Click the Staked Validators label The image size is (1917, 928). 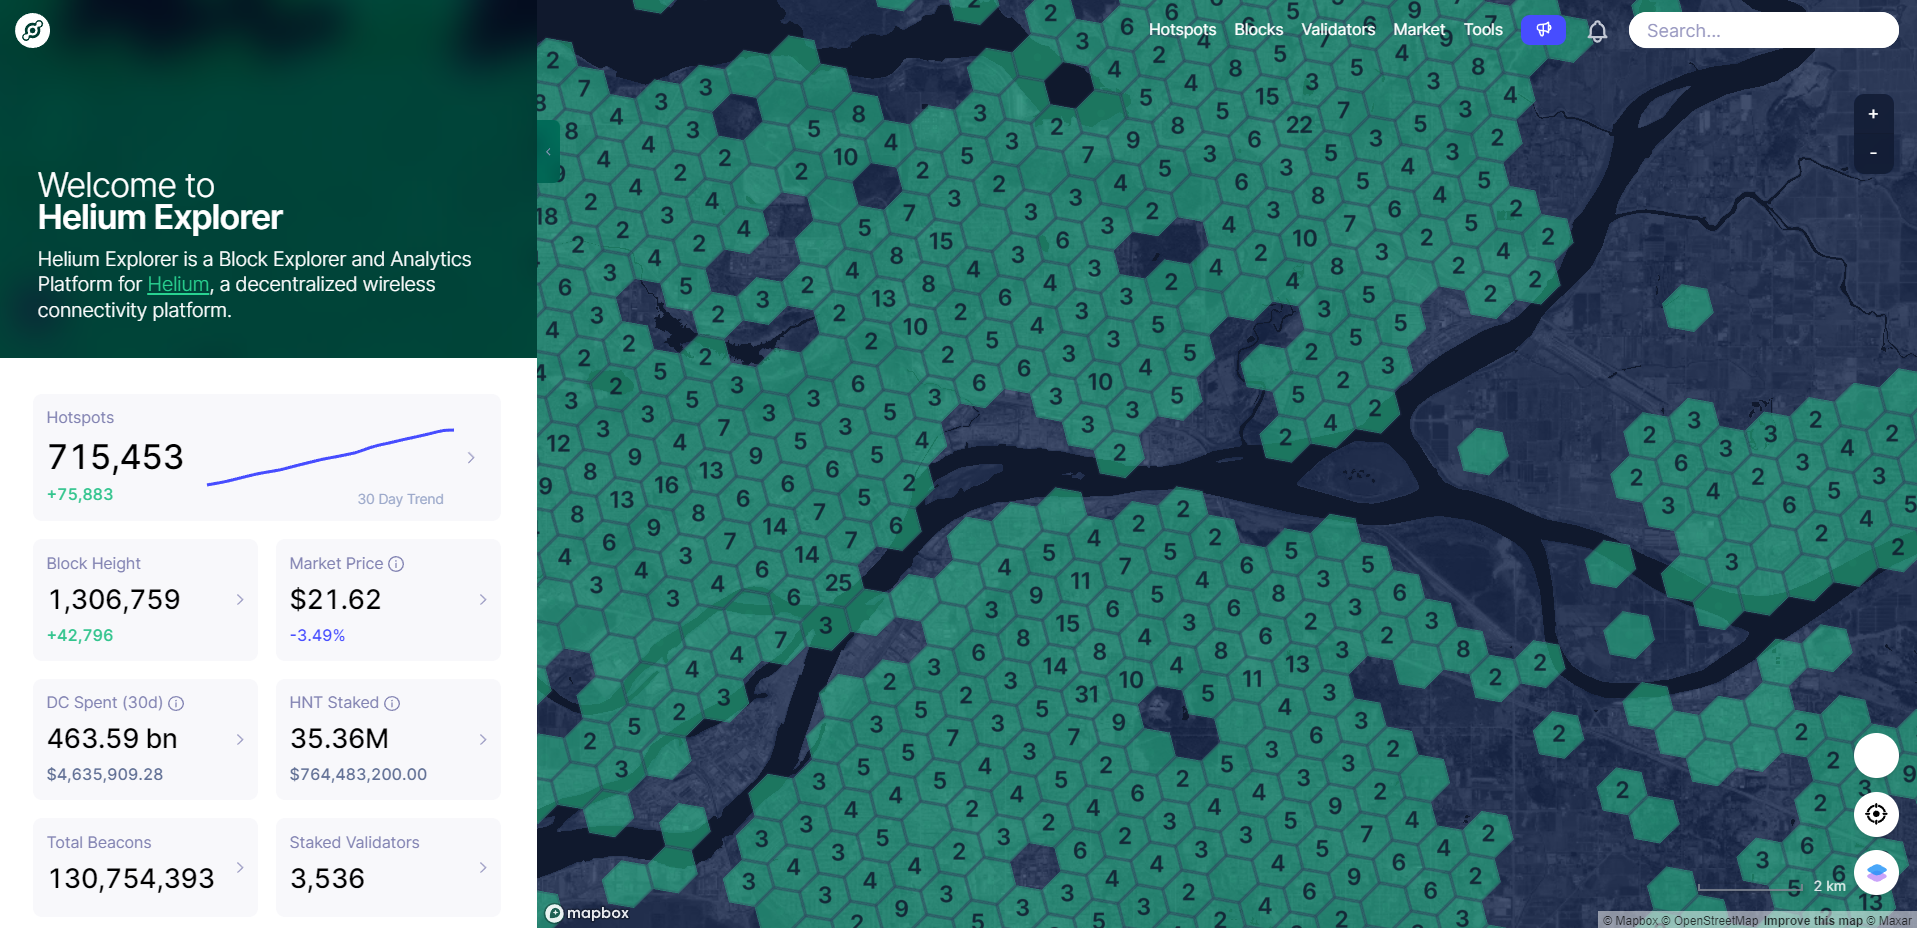coord(354,842)
